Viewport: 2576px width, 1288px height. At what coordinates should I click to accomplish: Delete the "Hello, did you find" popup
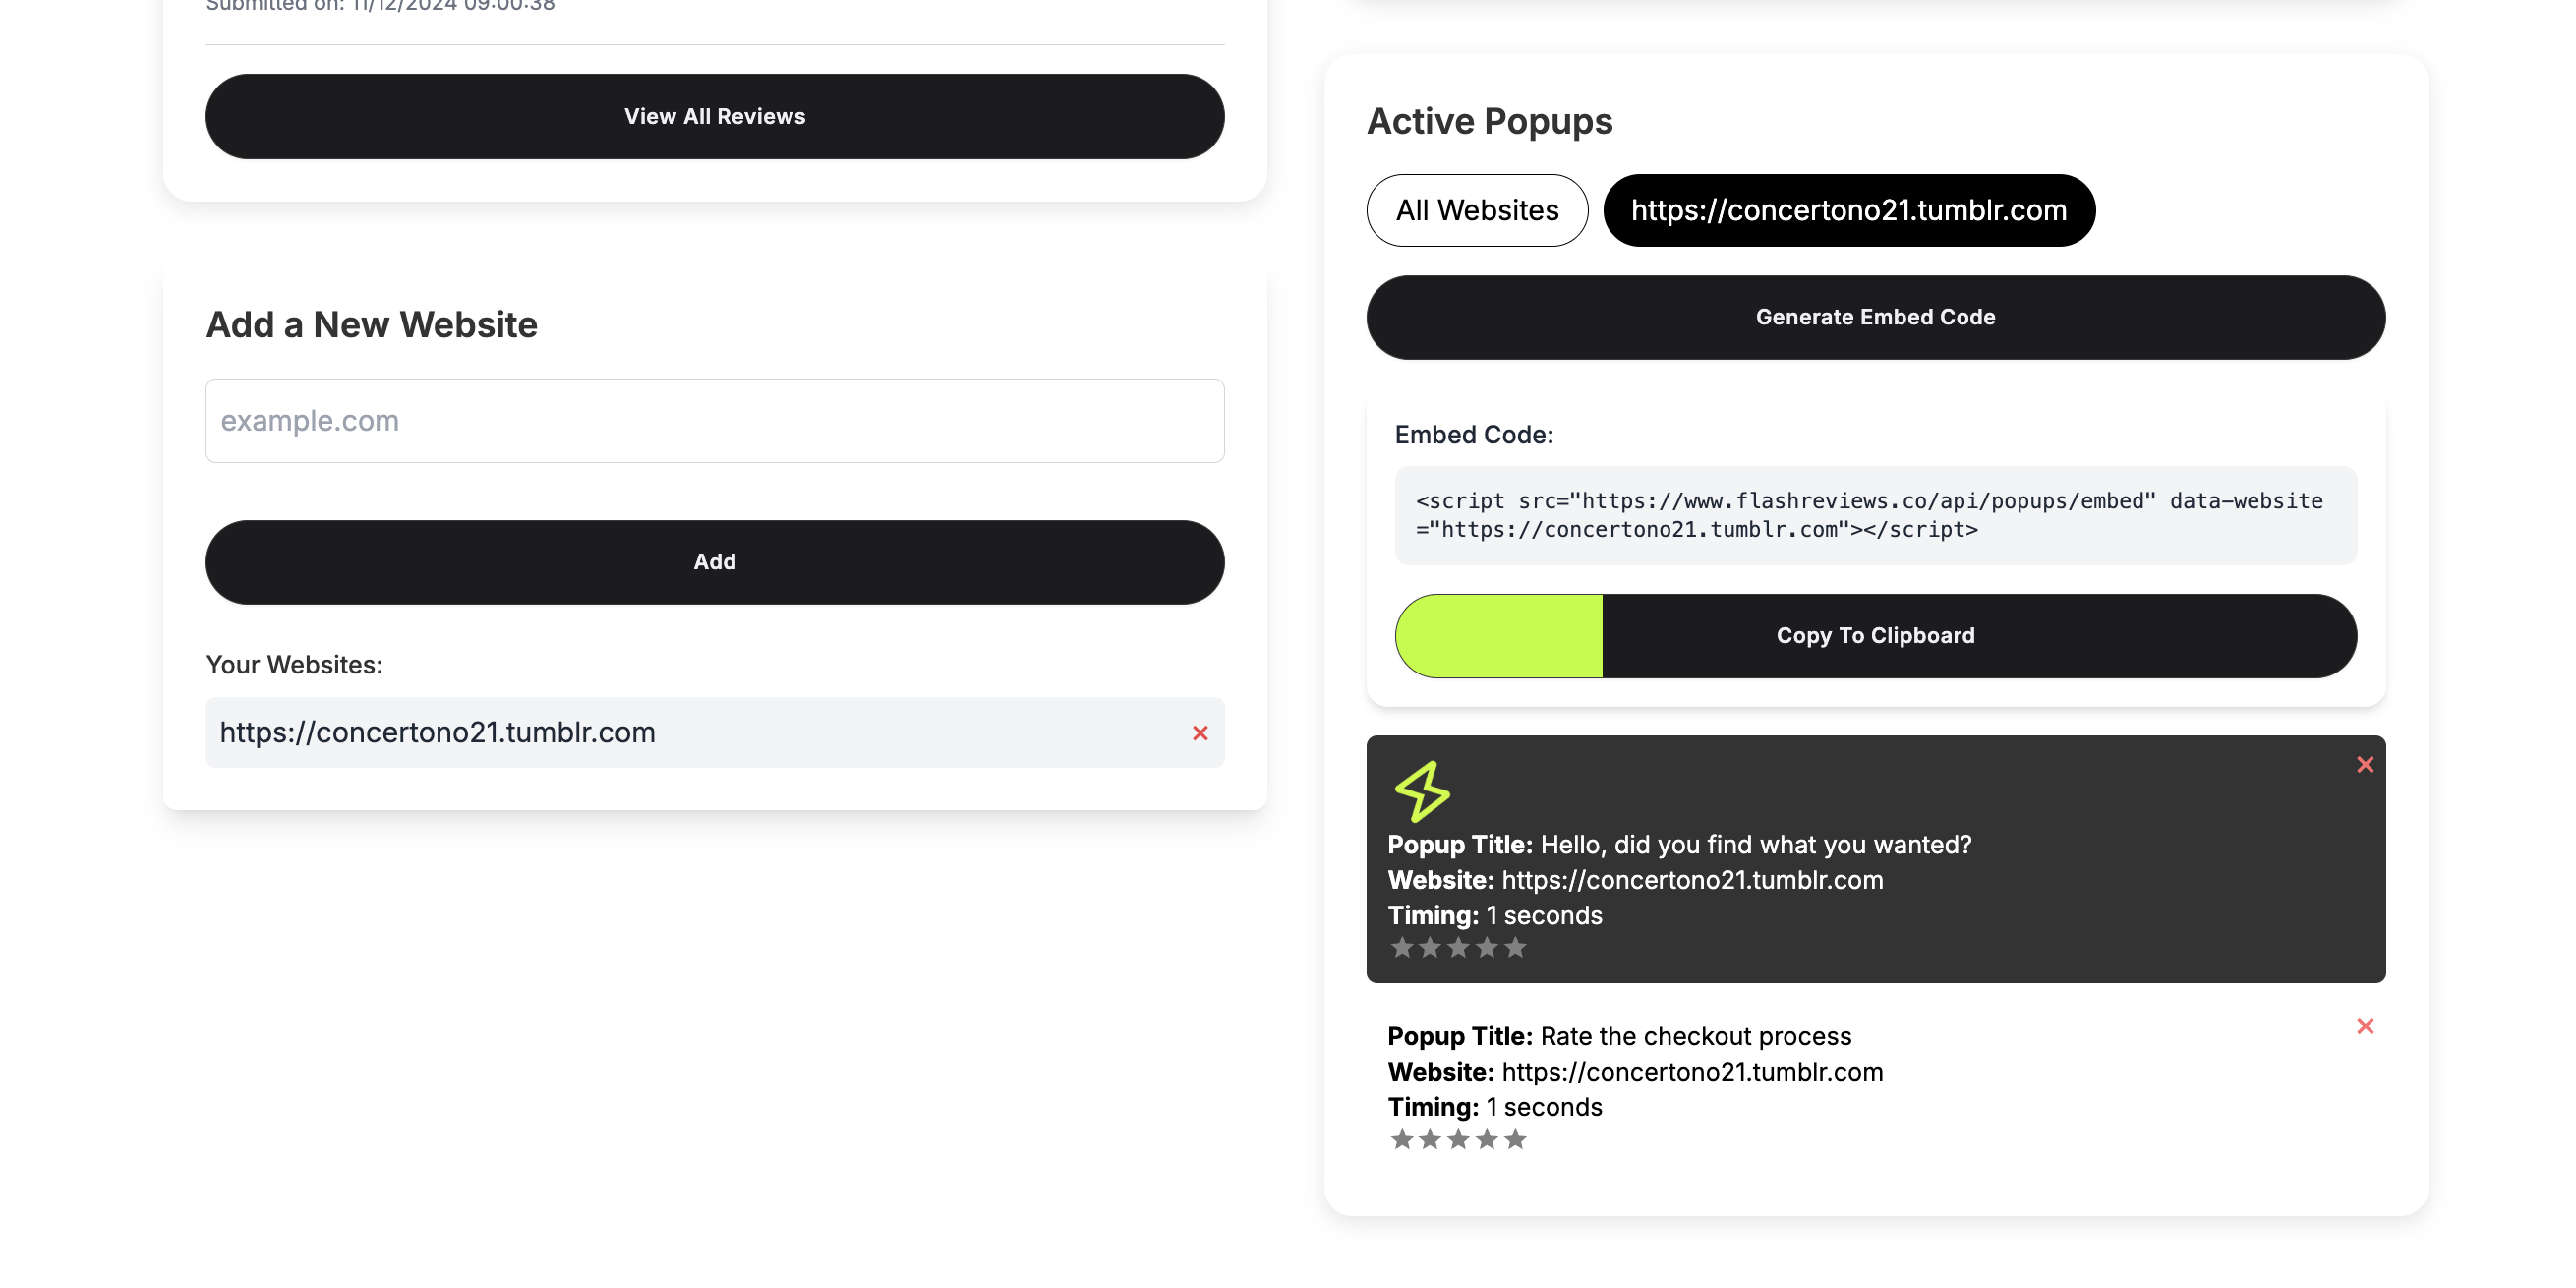click(2364, 765)
